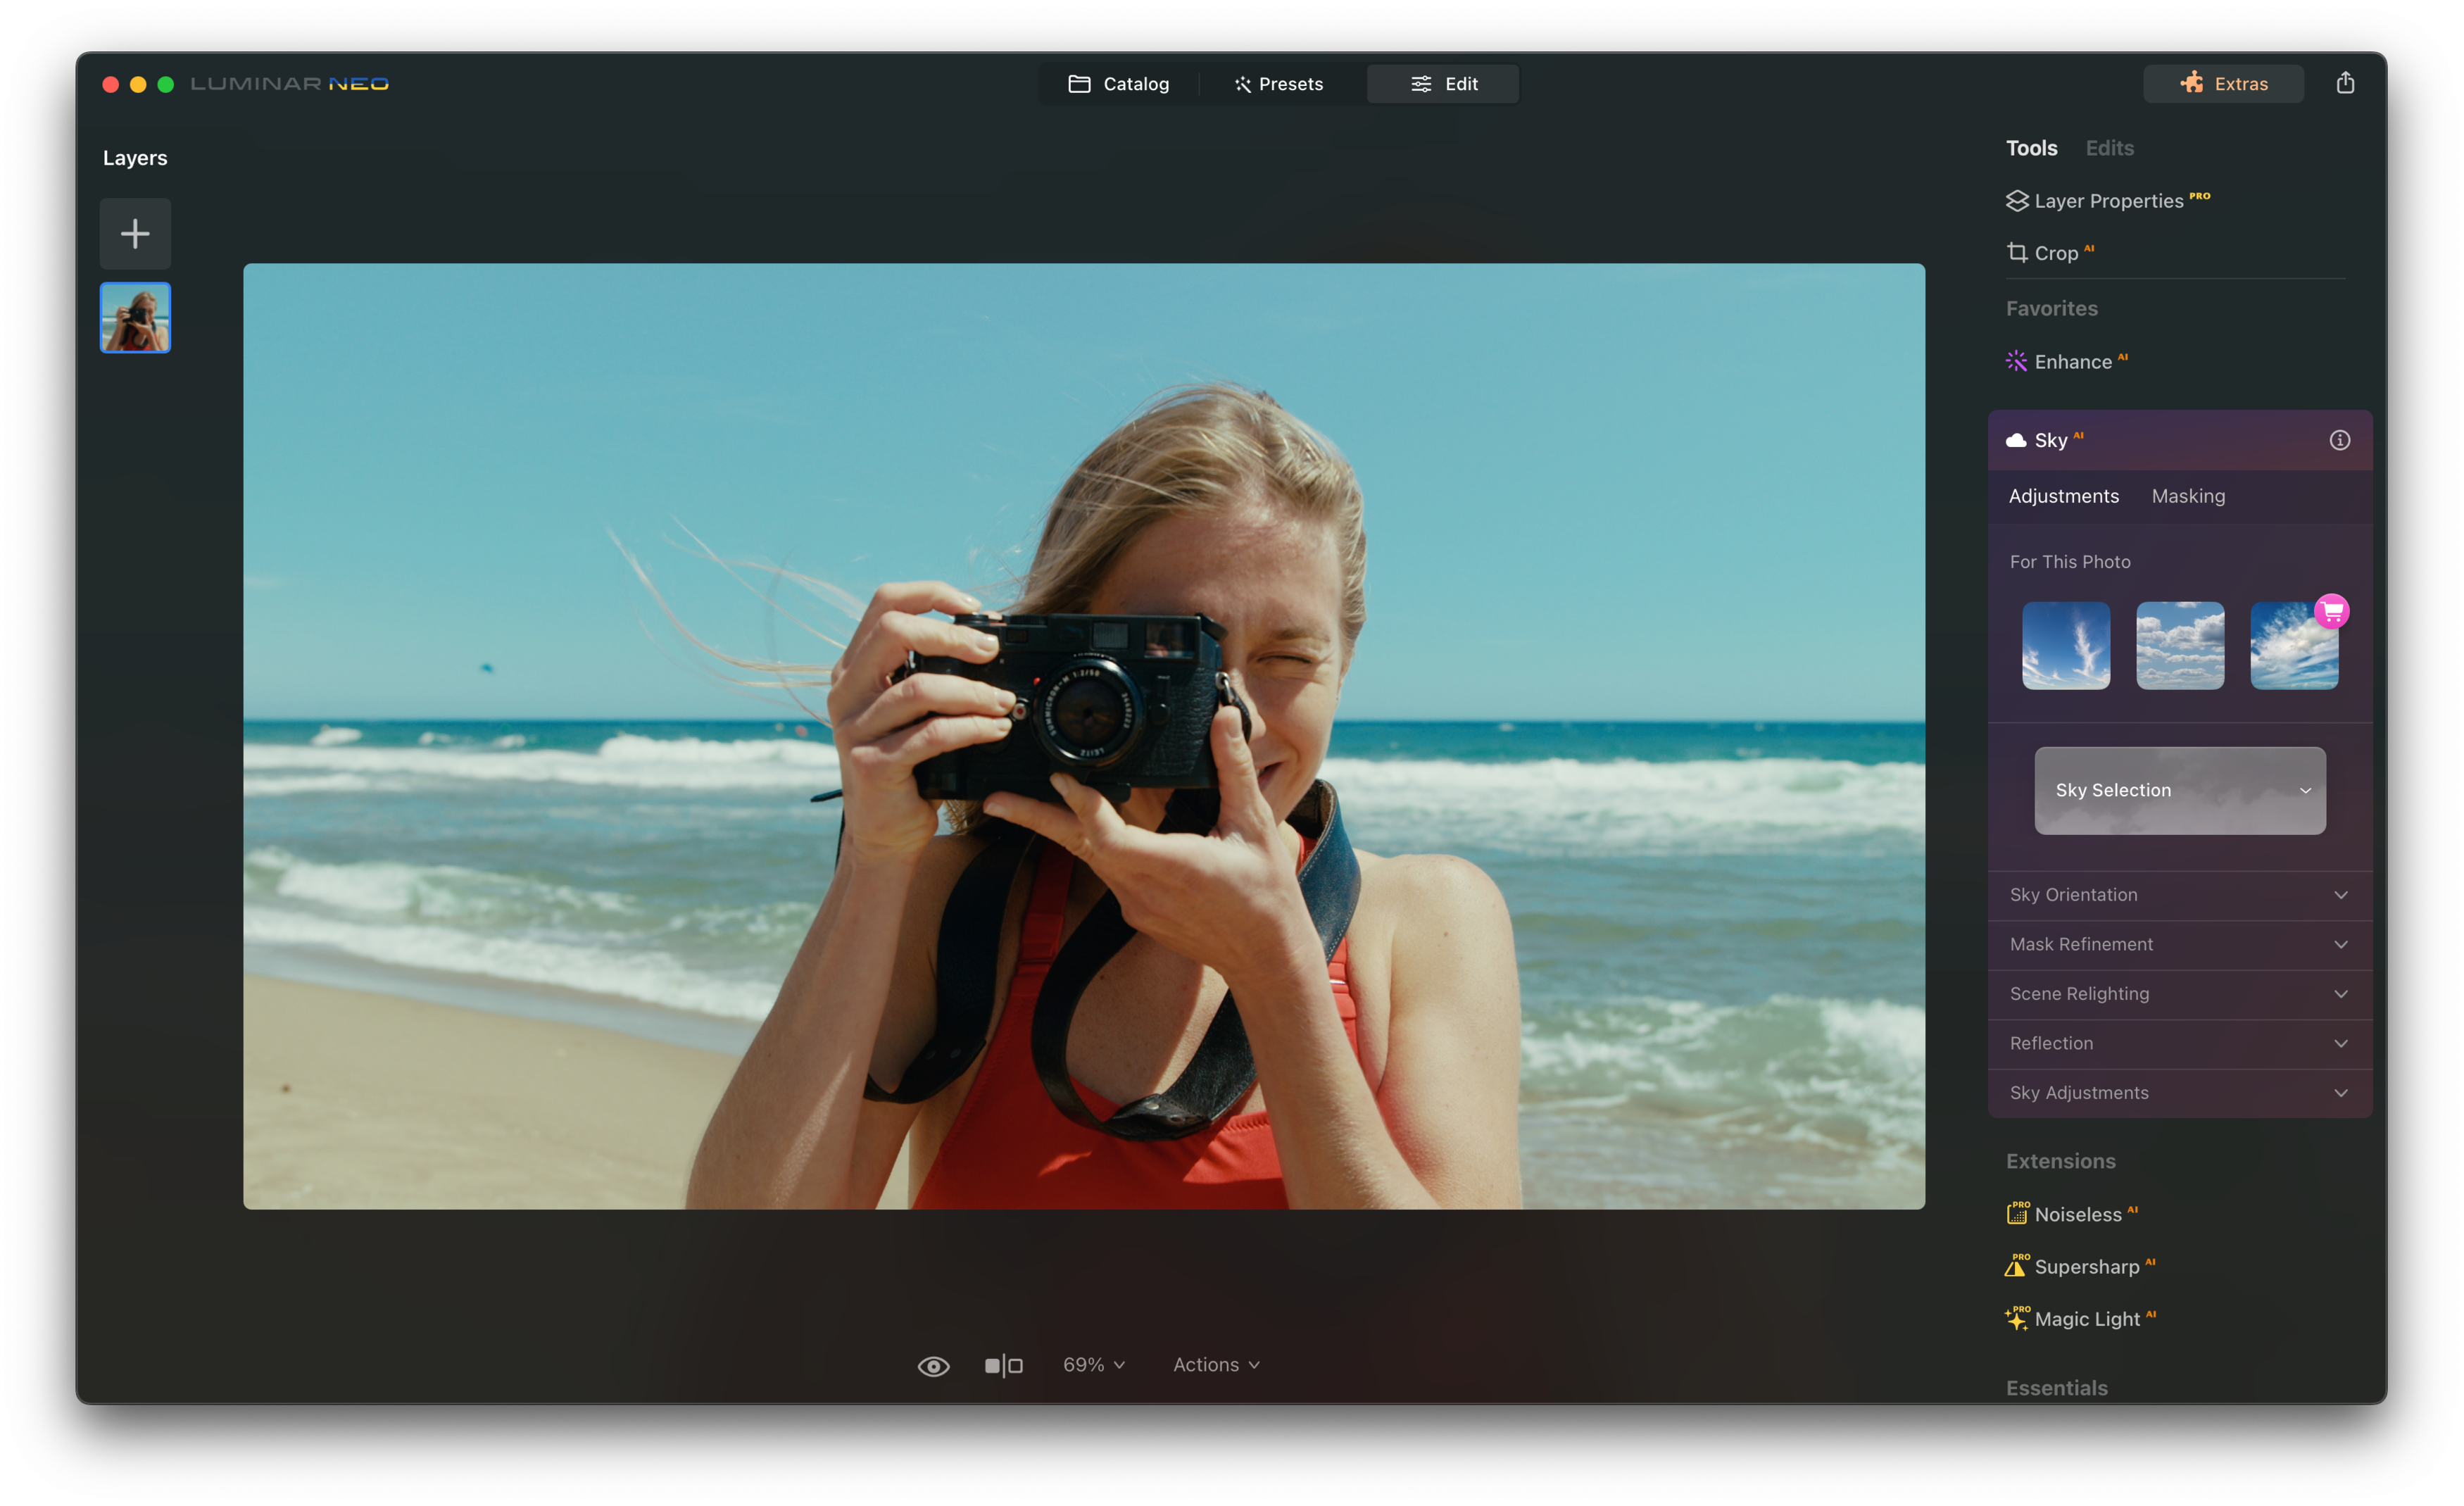Open the Supersharp AI extension
This screenshot has height=1506, width=2464.
point(2080,1266)
